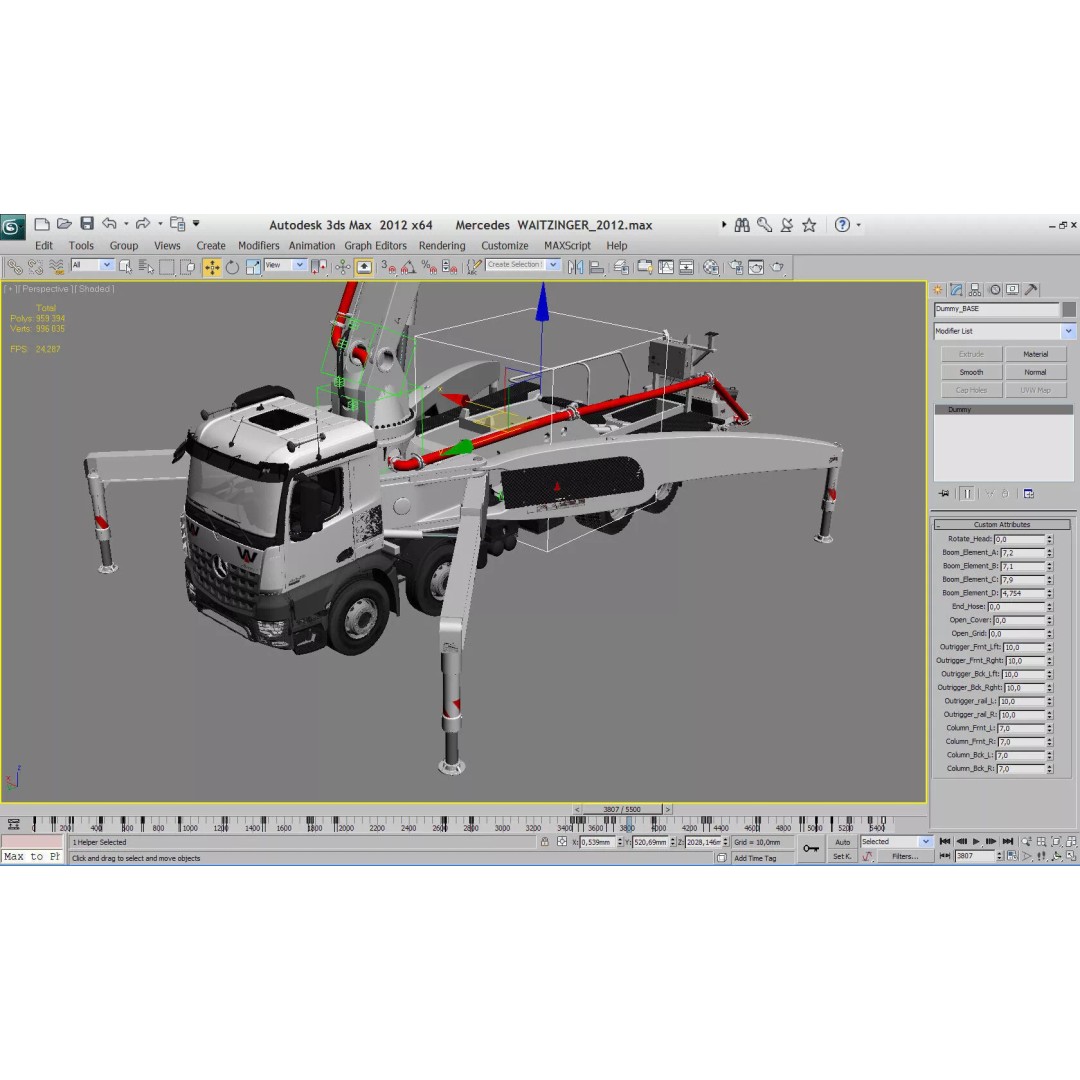The image size is (1080, 1080).
Task: Click the object color swatch beside Dummy_BASE
Action: 1068,309
